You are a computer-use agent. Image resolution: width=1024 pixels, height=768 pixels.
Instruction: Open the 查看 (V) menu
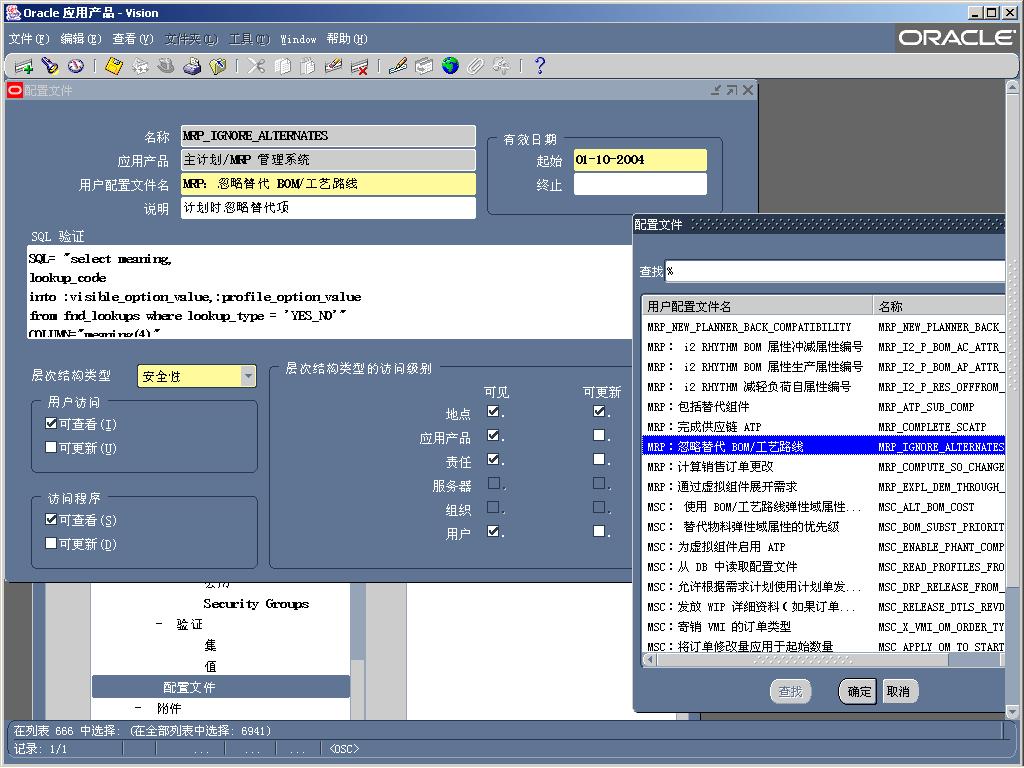click(x=133, y=39)
